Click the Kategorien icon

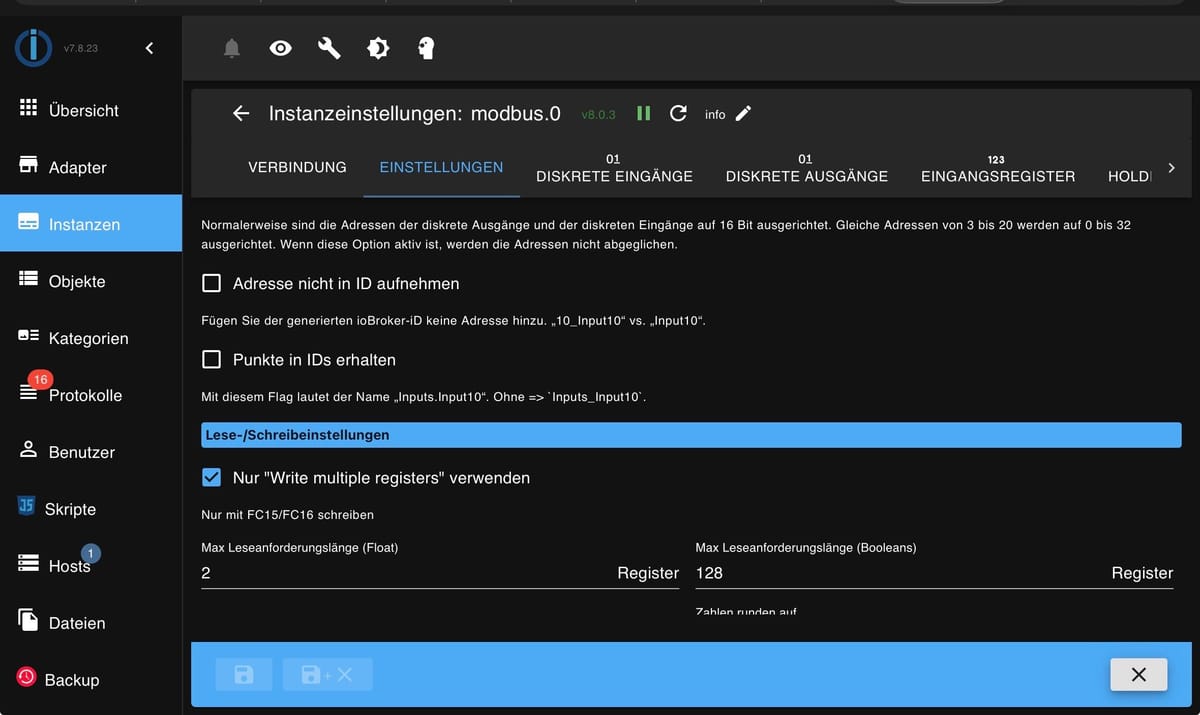pos(28,335)
